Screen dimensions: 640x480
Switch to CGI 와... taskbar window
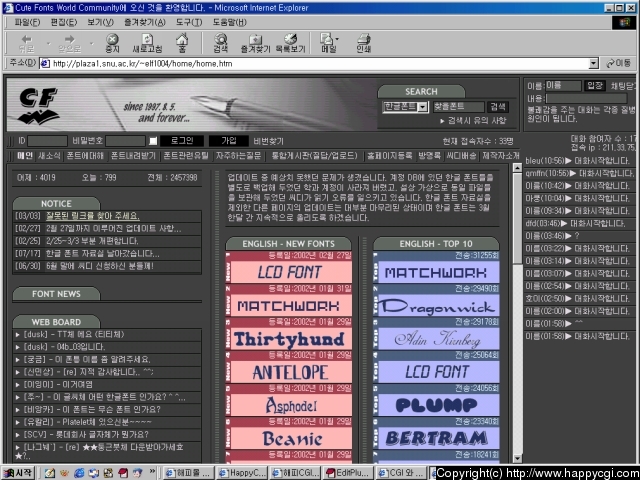point(401,473)
